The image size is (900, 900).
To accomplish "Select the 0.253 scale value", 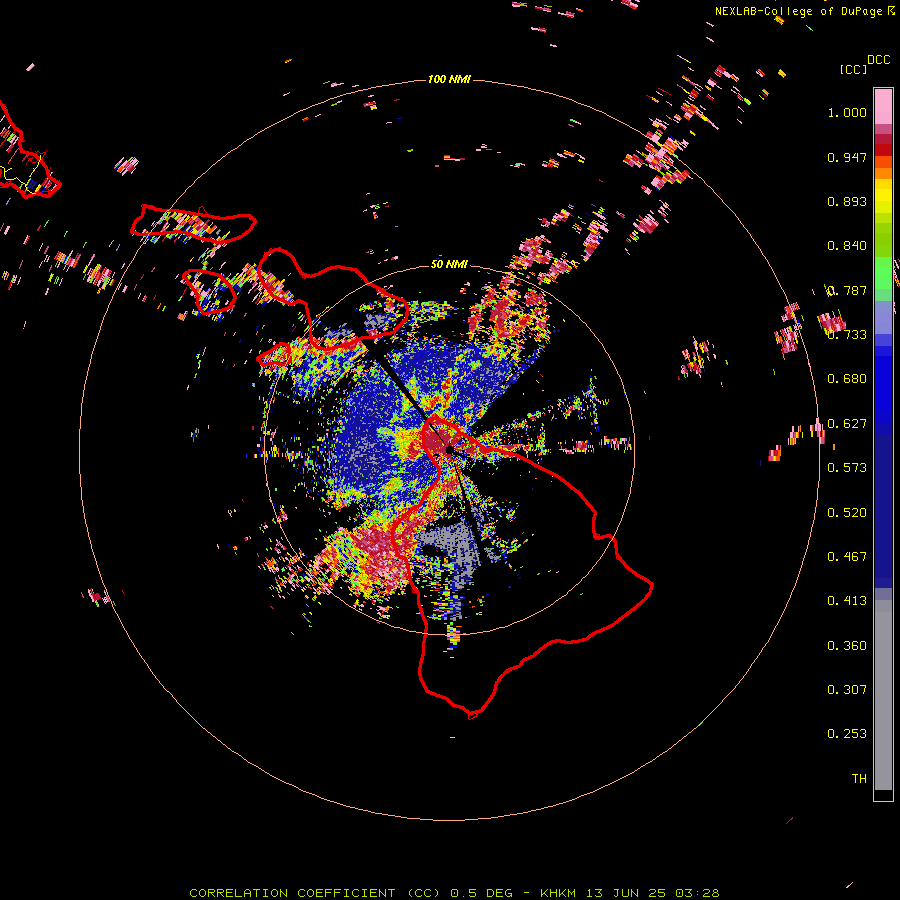I will (x=847, y=734).
